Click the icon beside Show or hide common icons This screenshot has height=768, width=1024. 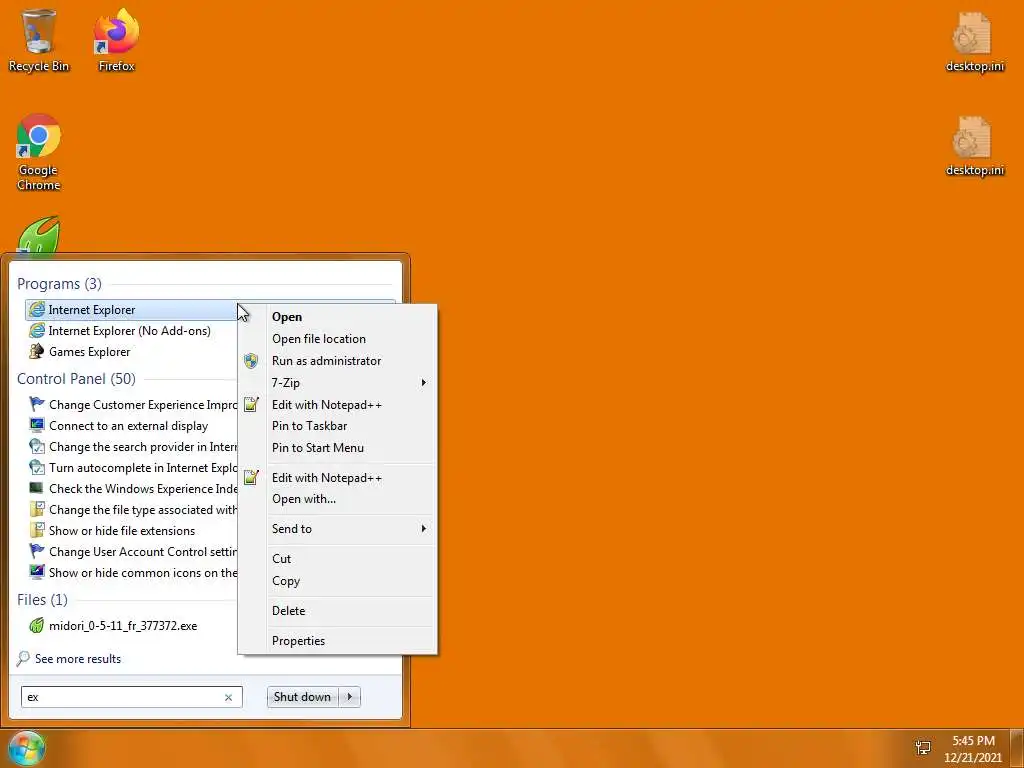[37, 572]
